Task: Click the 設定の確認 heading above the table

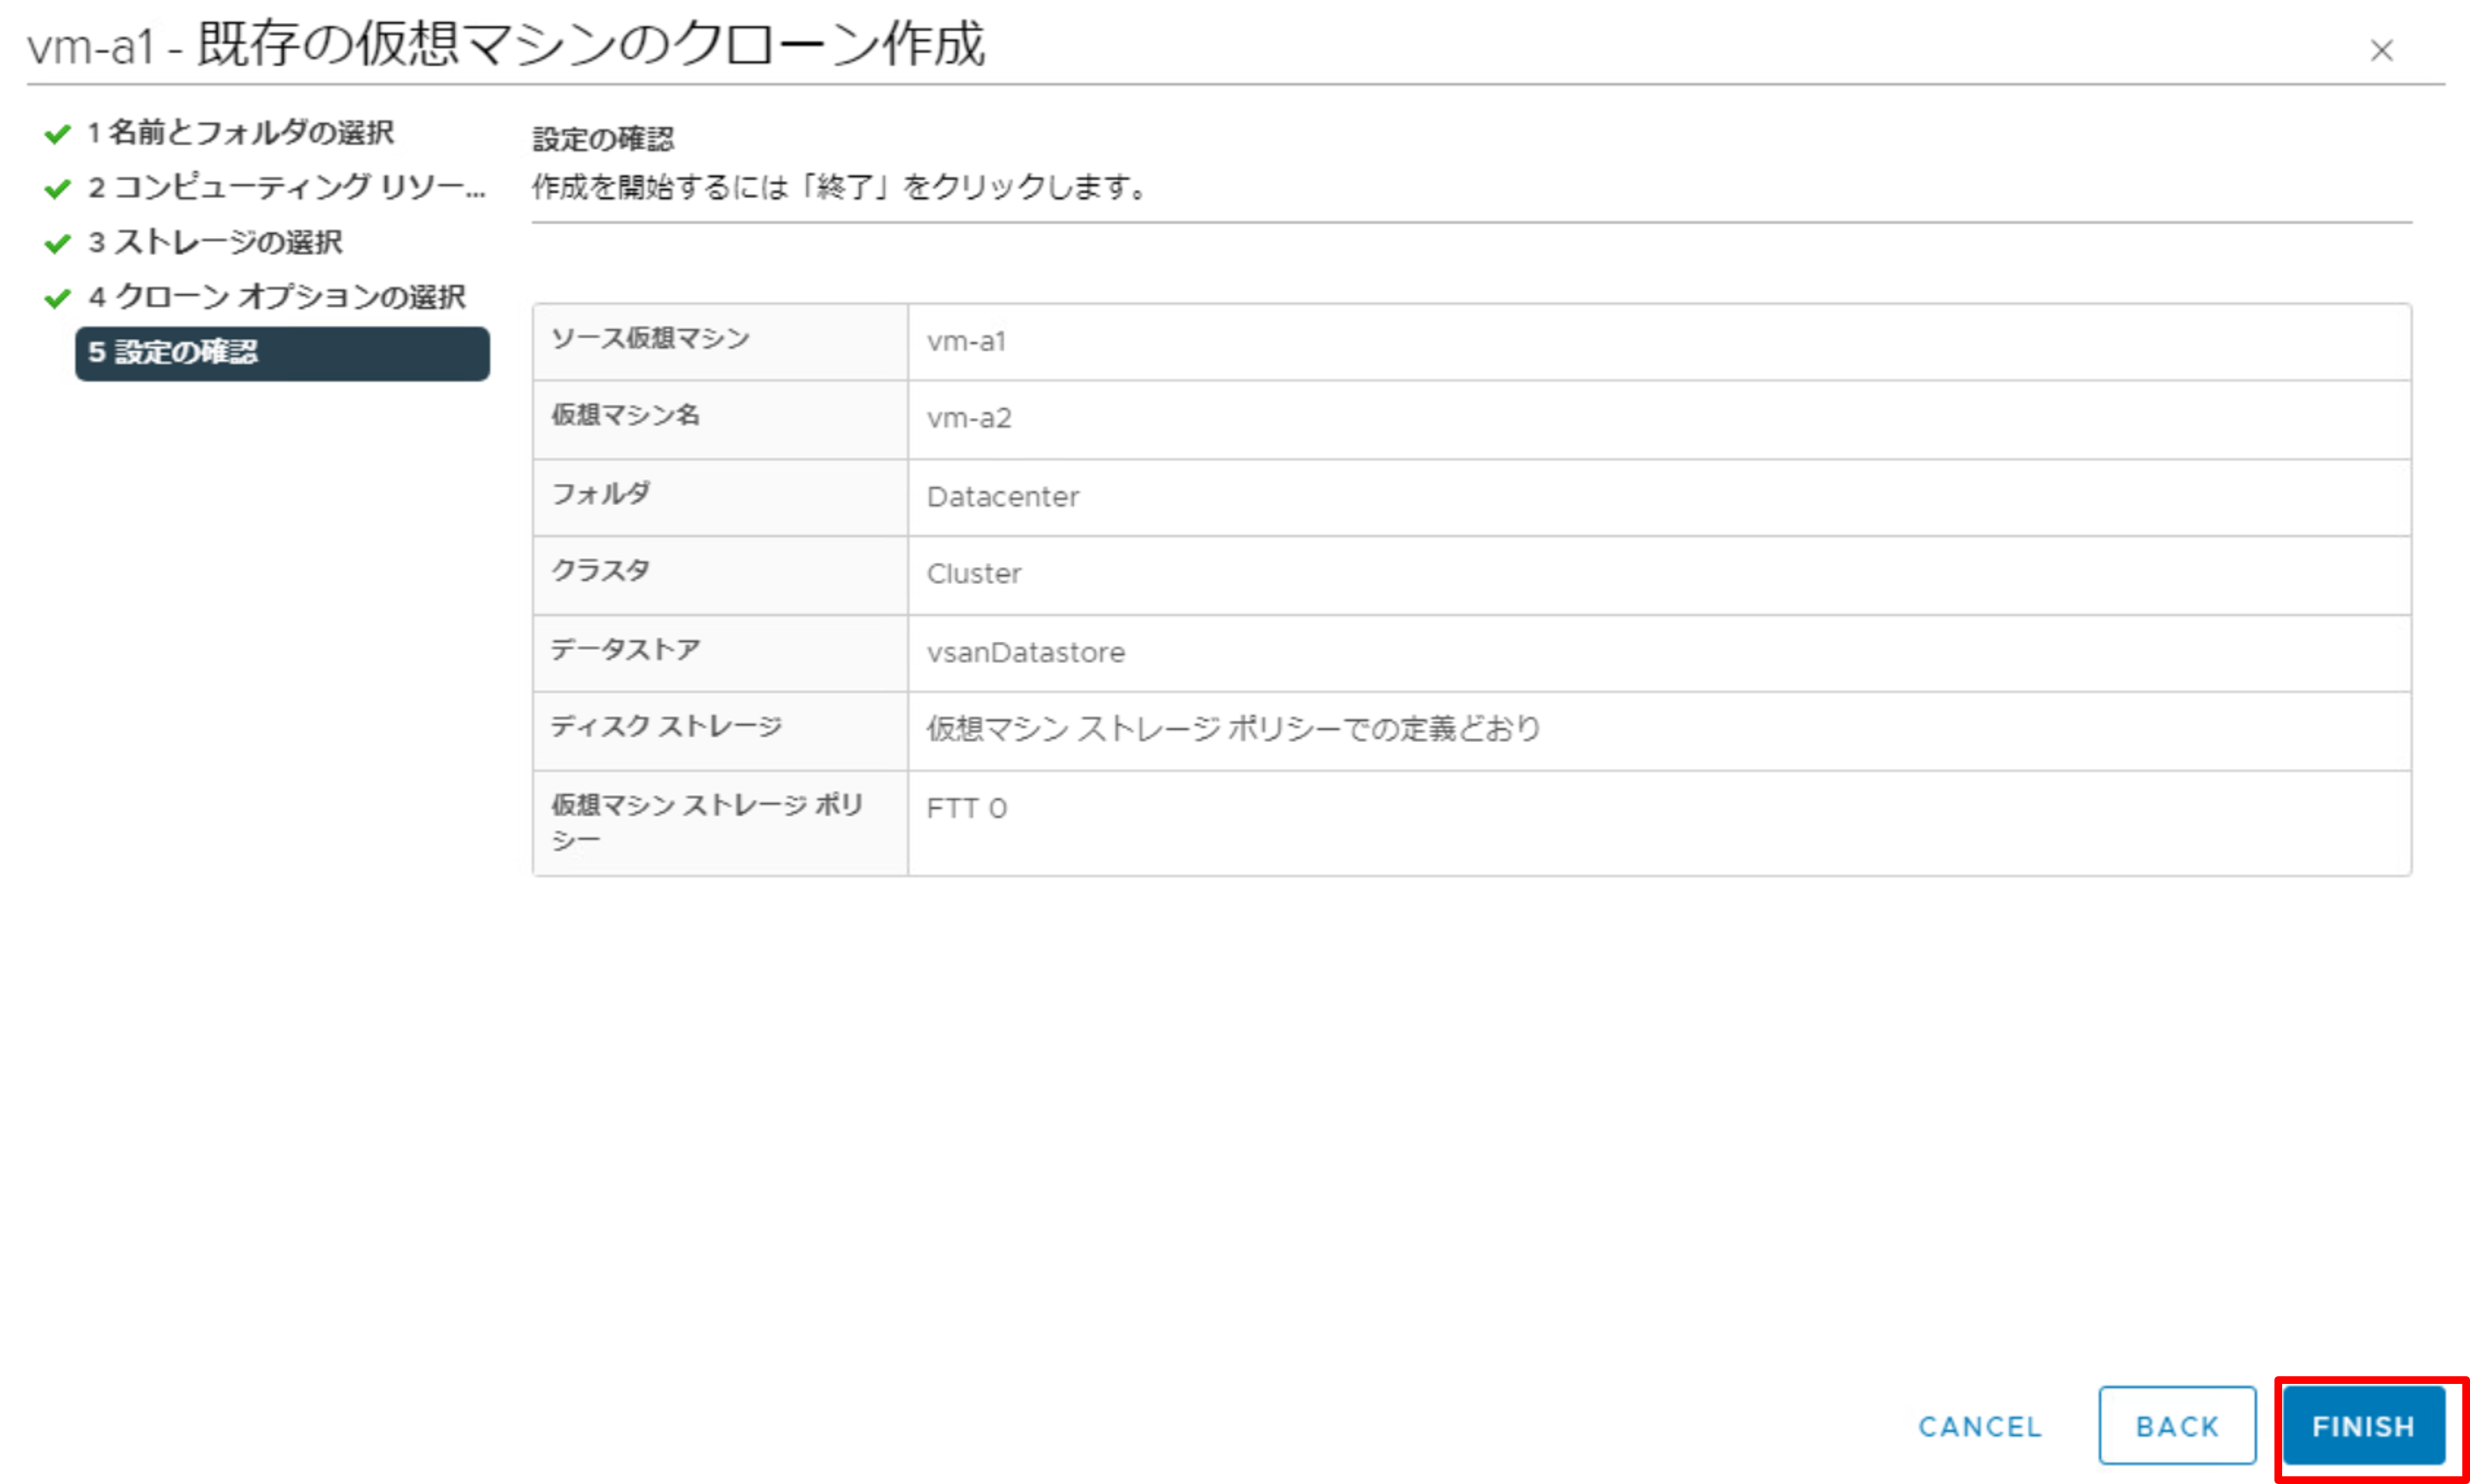Action: [603, 139]
